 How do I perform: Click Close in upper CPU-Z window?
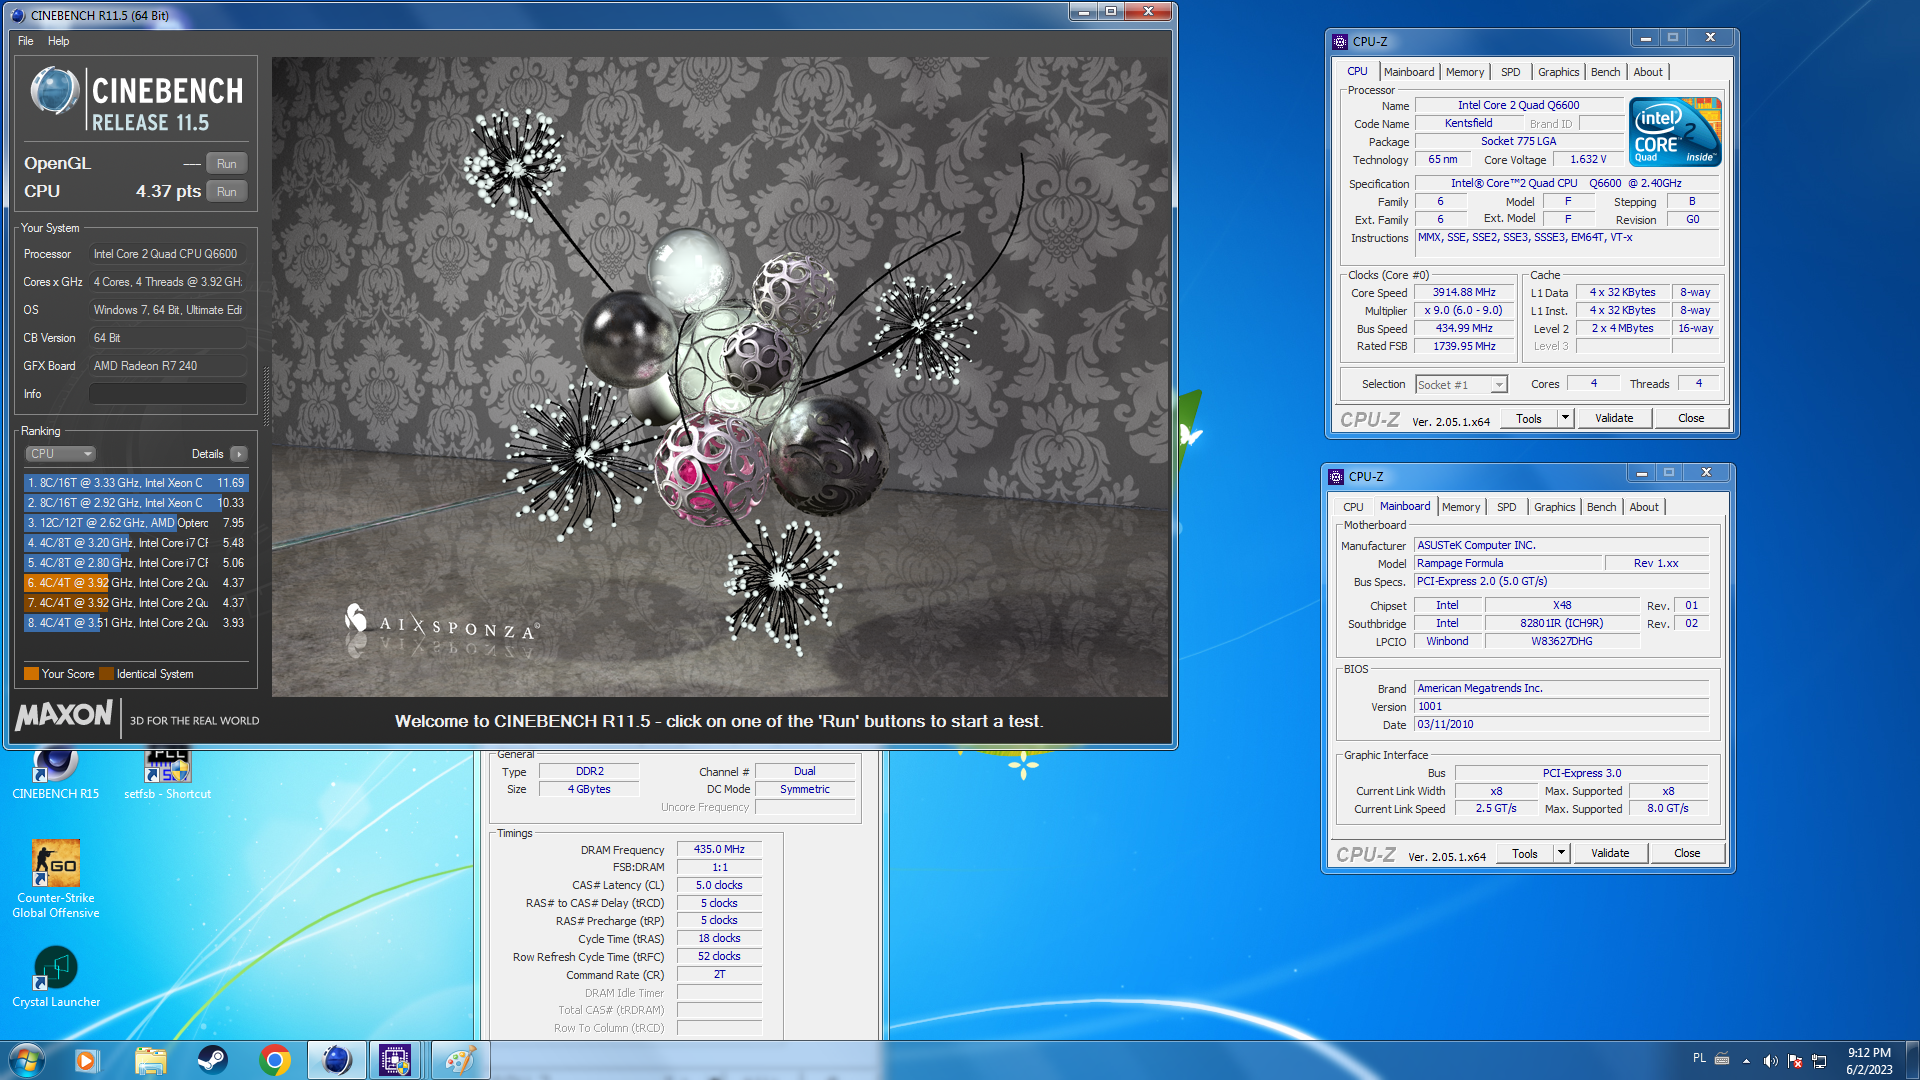[1691, 419]
